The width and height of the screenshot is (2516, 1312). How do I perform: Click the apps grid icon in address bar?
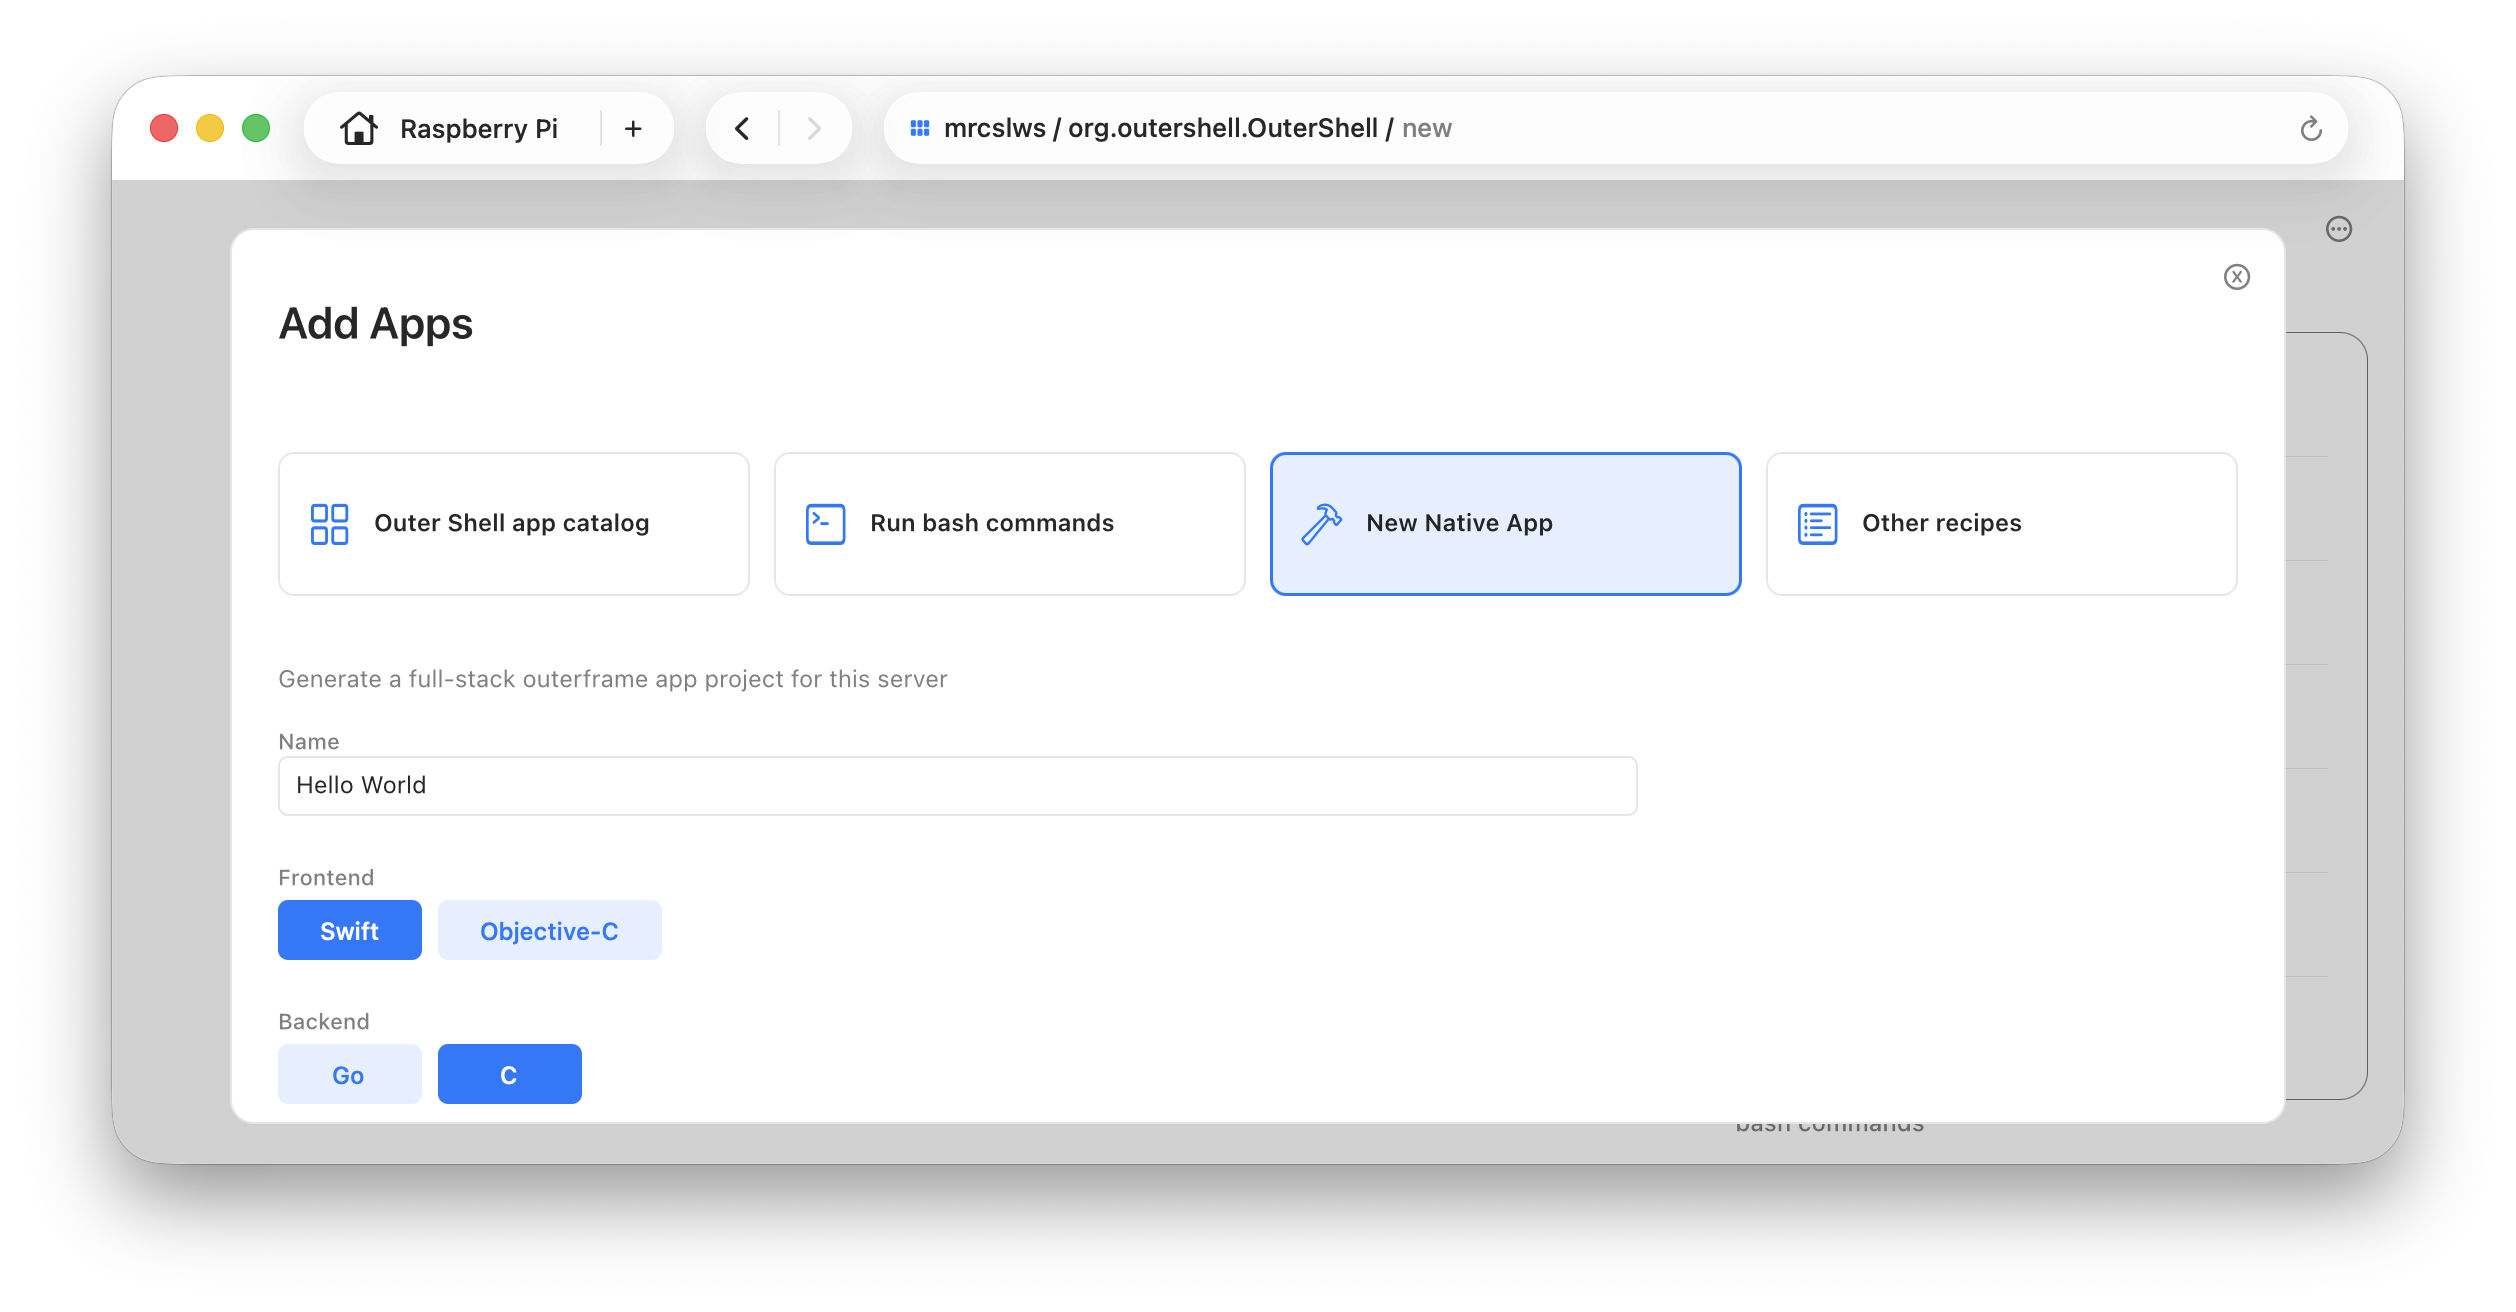pos(920,128)
